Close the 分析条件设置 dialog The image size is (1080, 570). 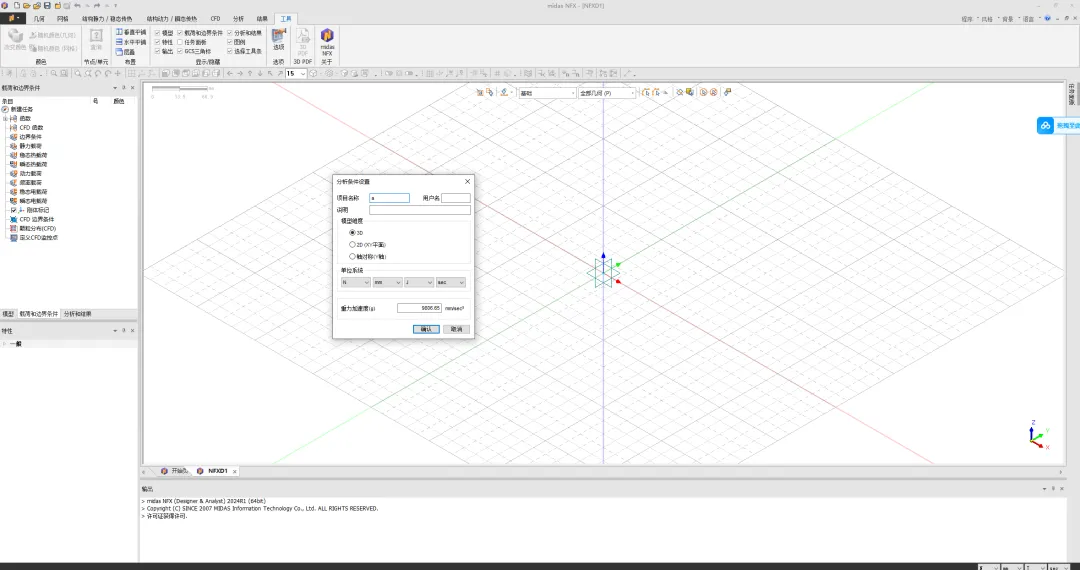[467, 181]
